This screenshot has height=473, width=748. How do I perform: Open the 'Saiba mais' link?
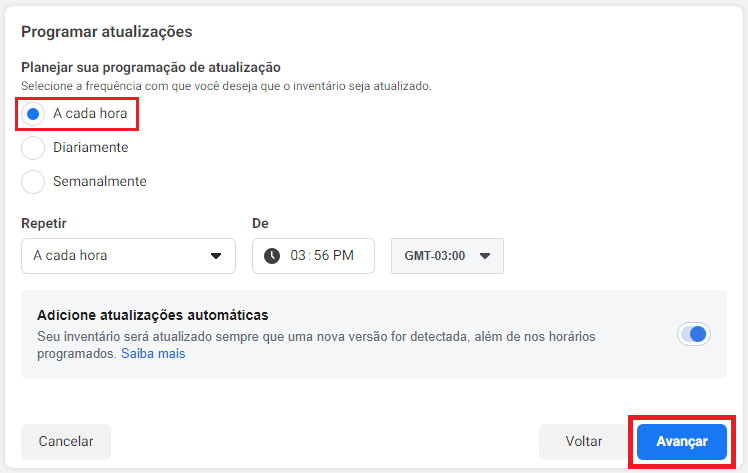153,354
